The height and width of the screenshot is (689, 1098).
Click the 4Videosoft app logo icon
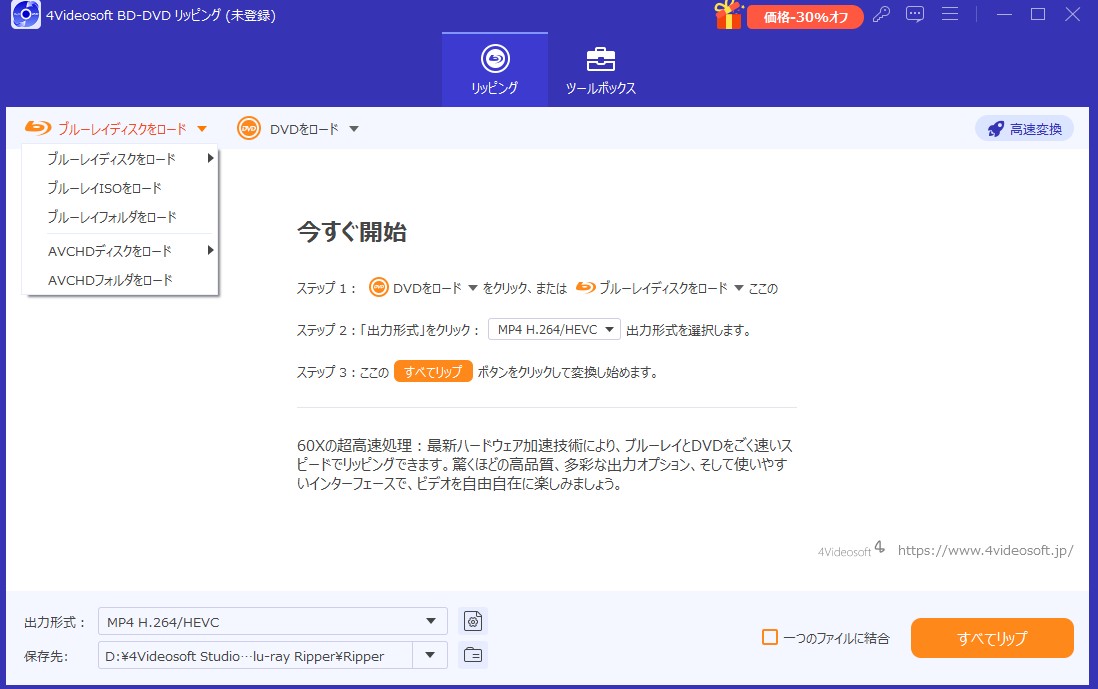[26, 15]
